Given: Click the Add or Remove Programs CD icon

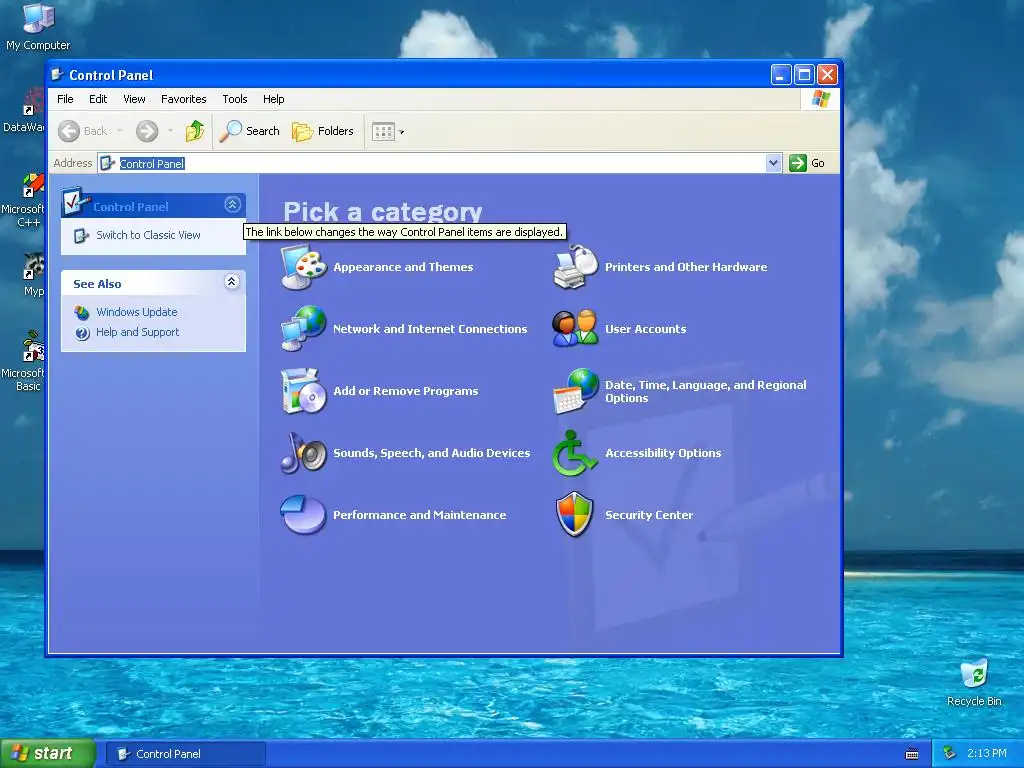Looking at the screenshot, I should pos(304,391).
